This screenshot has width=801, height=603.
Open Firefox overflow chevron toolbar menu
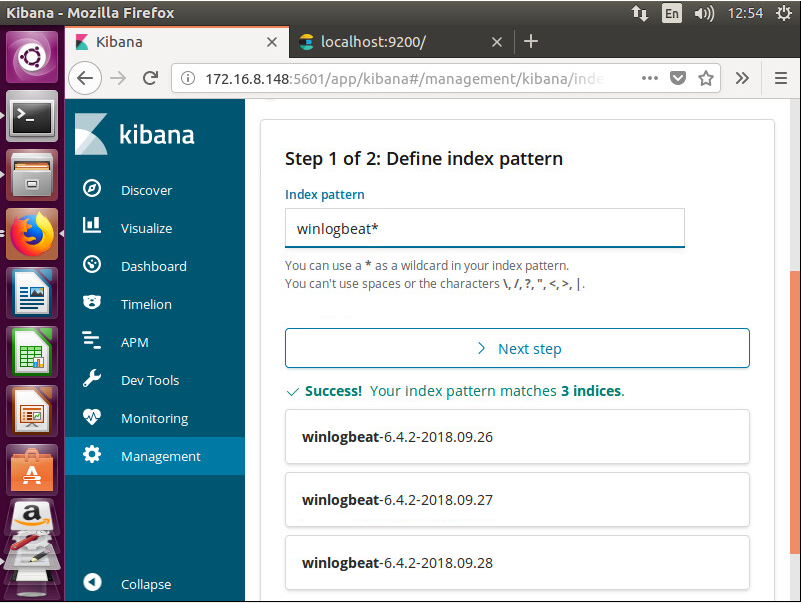[x=742, y=78]
